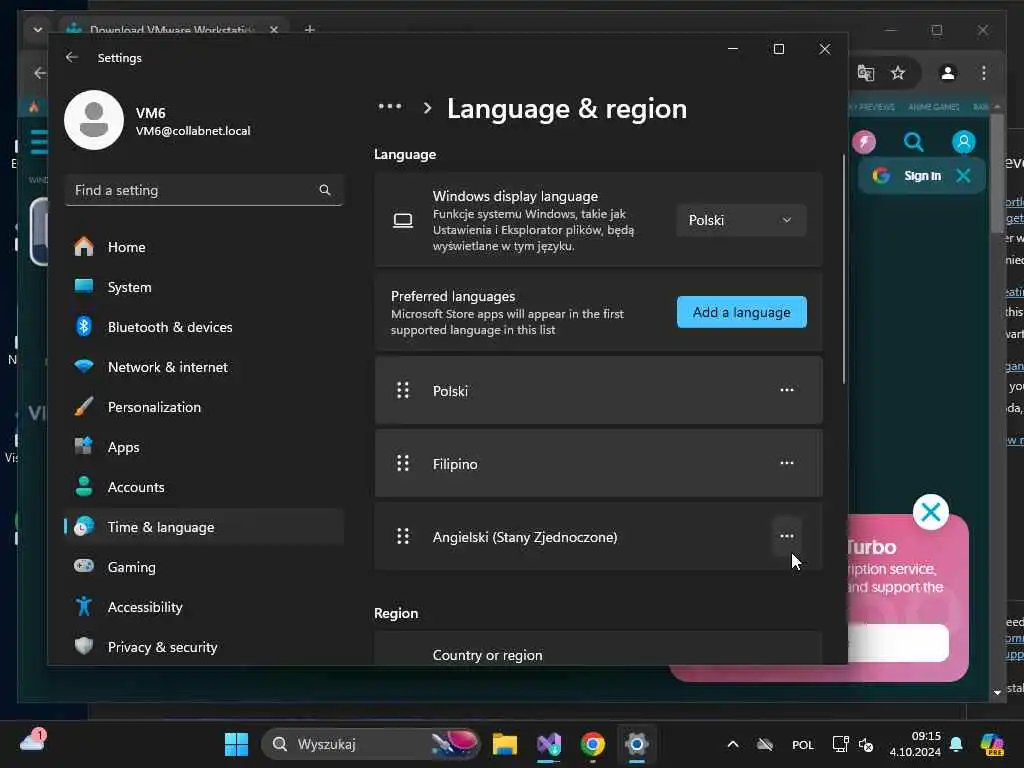Click the Google Sign in prompt in Chrome
The width and height of the screenshot is (1024, 768).
click(x=922, y=176)
